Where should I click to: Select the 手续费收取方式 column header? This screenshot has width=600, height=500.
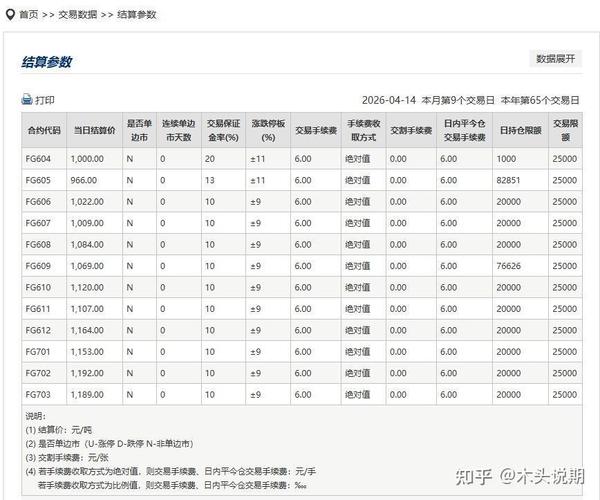364,130
